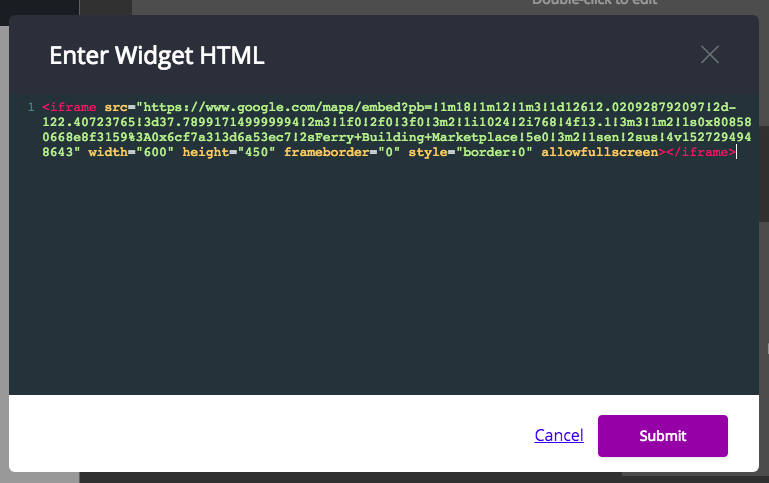
Task: Close the Enter Widget HTML dialog
Action: [x=710, y=54]
